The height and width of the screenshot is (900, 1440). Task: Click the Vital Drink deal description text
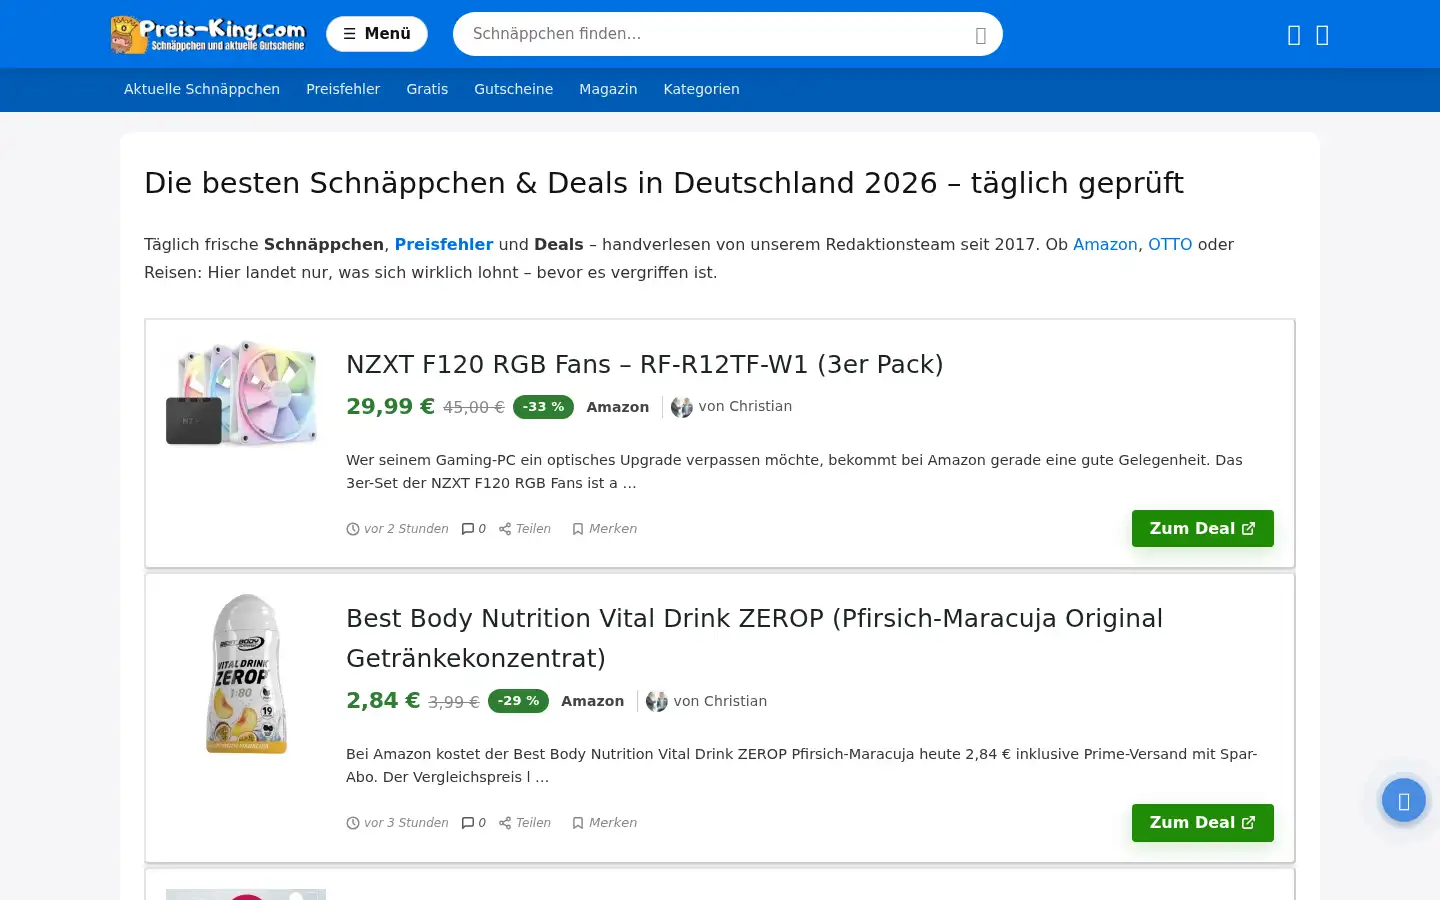(x=801, y=765)
